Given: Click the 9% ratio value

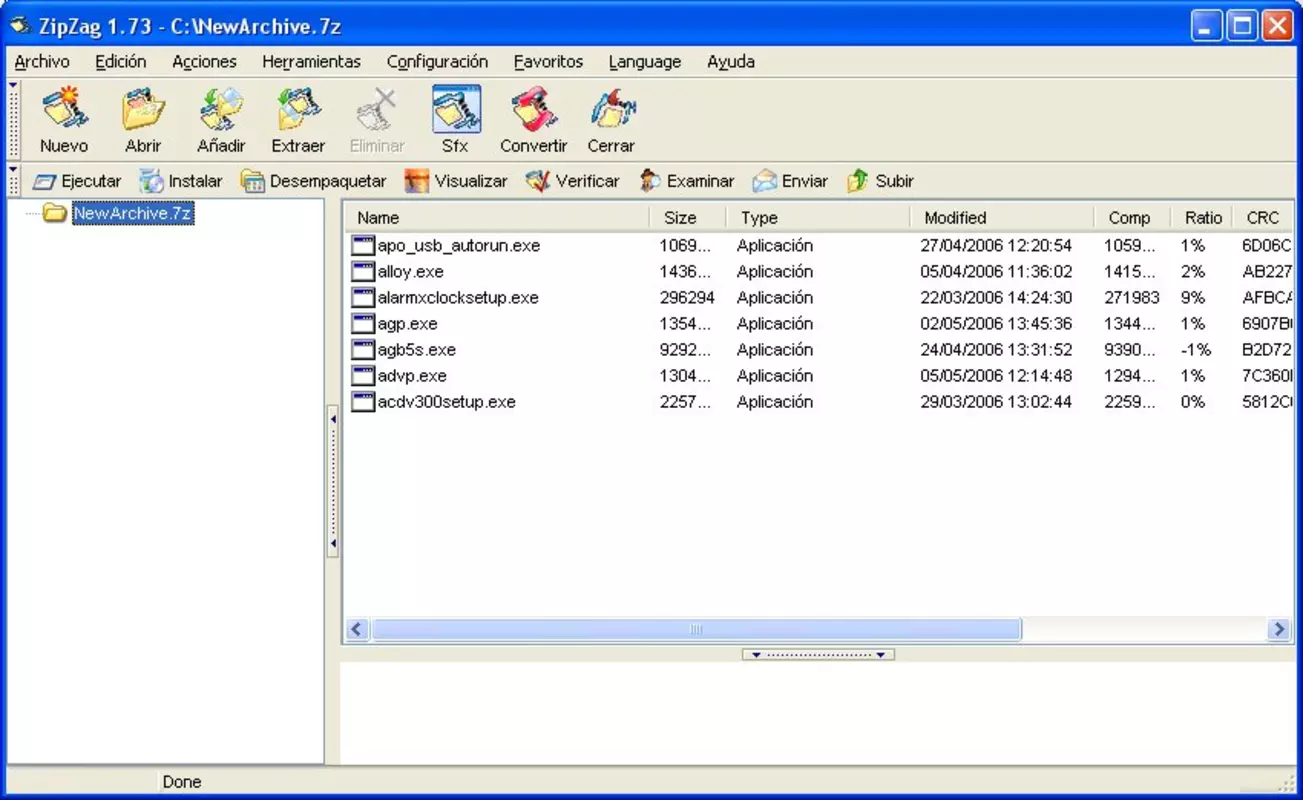Looking at the screenshot, I should pyautogui.click(x=1193, y=298).
